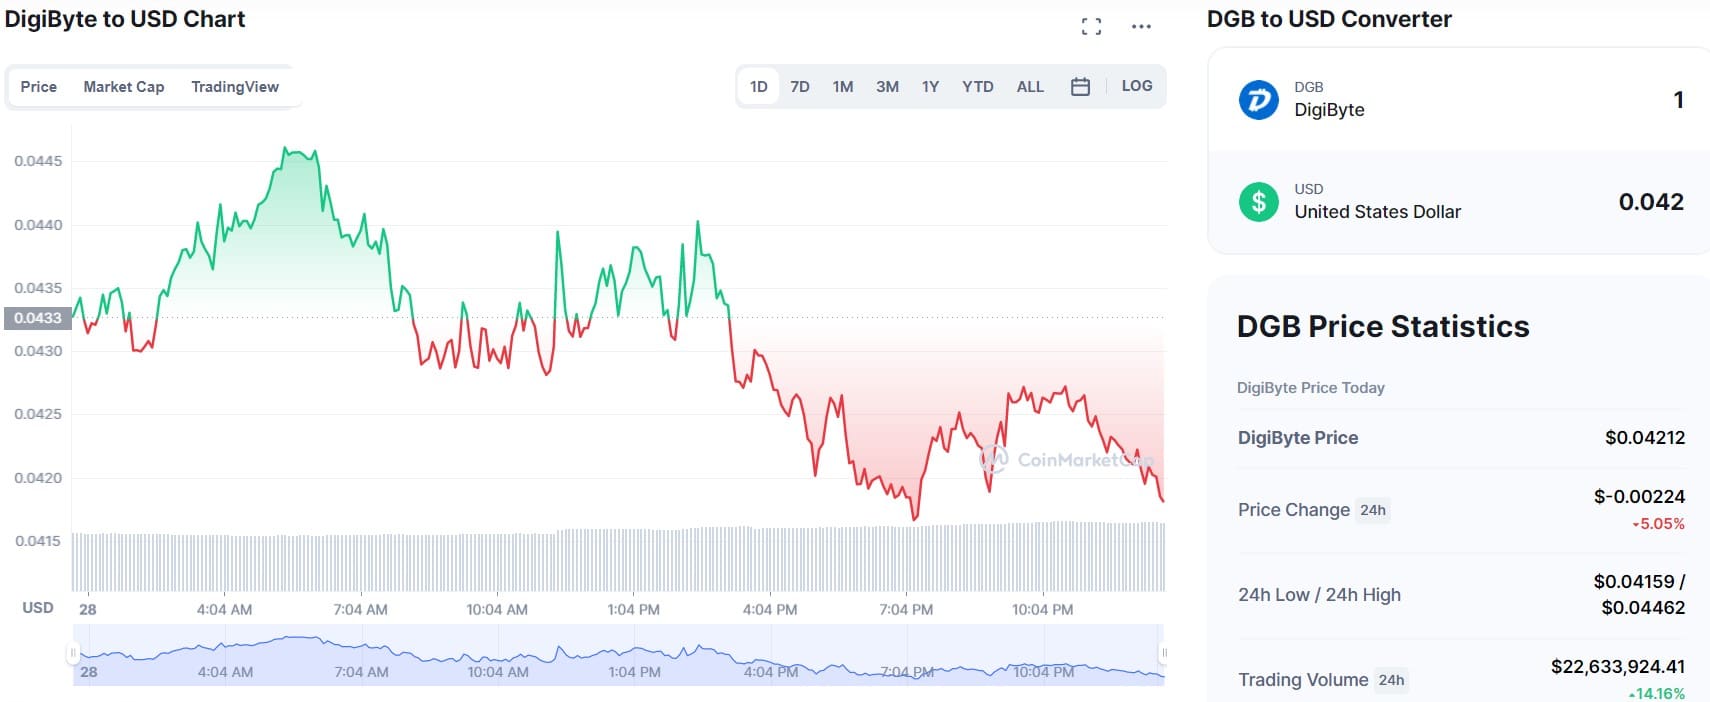Screen dimensions: 1710x702
Task: Click the Trading Volume value $22,633,924.41
Action: coord(1618,667)
